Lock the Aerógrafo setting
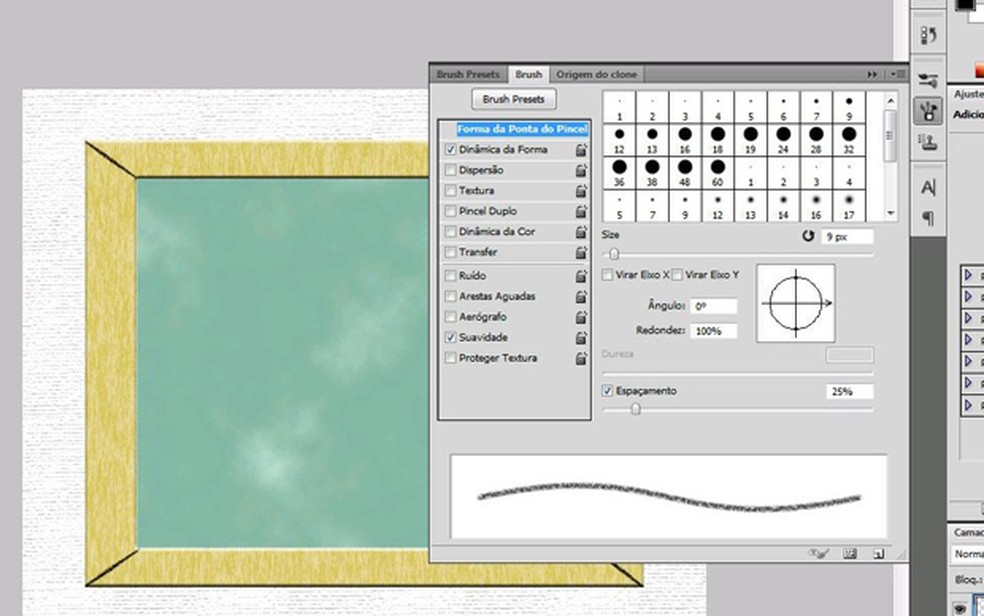The image size is (984, 616). 581,317
